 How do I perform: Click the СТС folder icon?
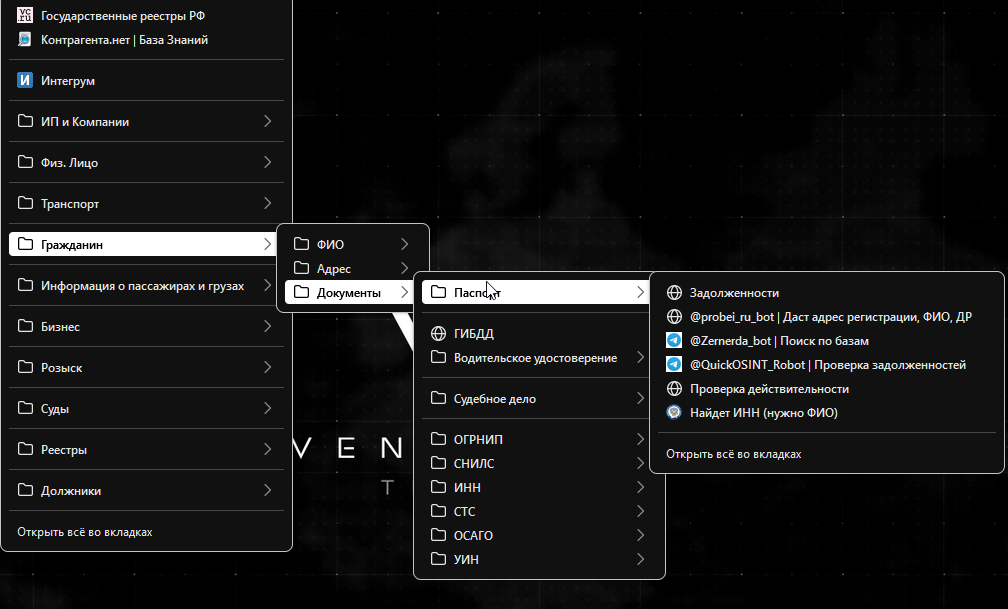pos(438,511)
